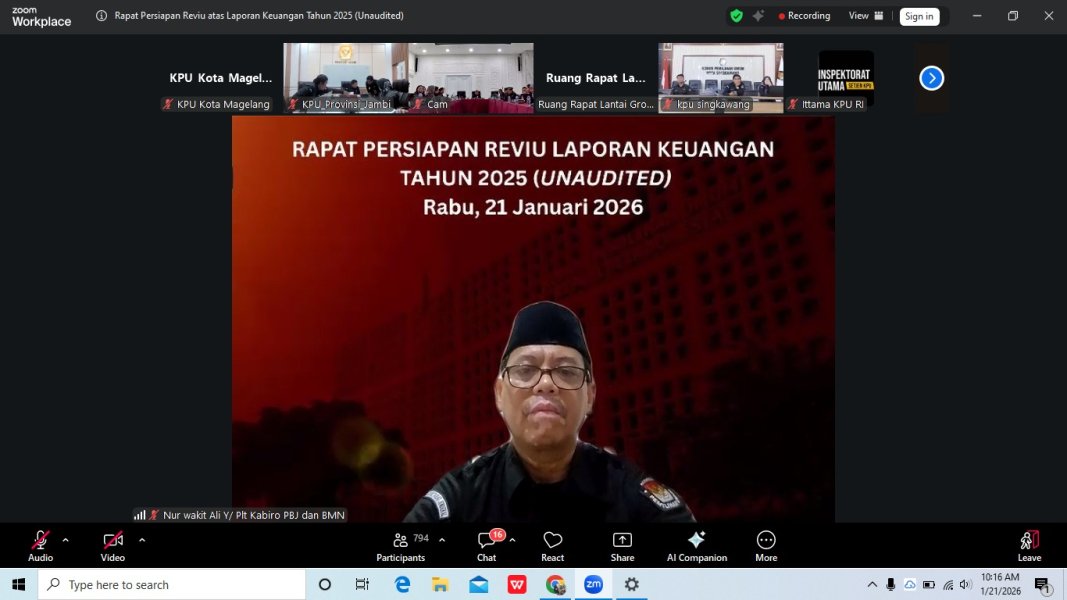Click the green encryption shield icon
The image size is (1067, 600).
point(736,16)
